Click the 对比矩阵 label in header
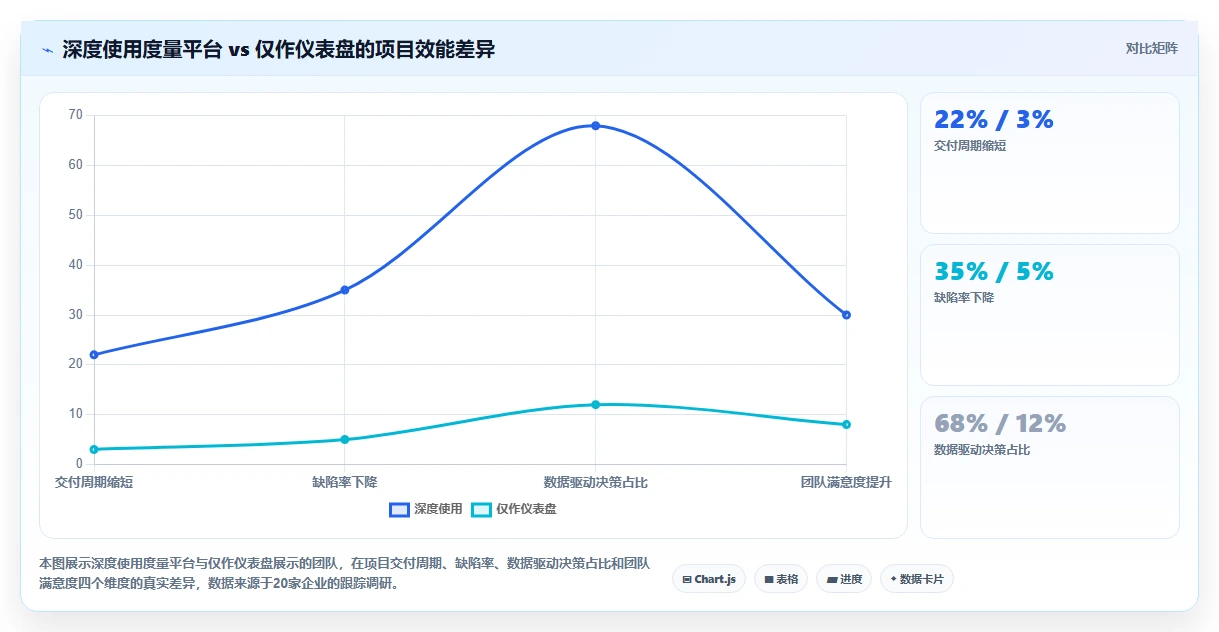The image size is (1219, 632). point(1152,48)
